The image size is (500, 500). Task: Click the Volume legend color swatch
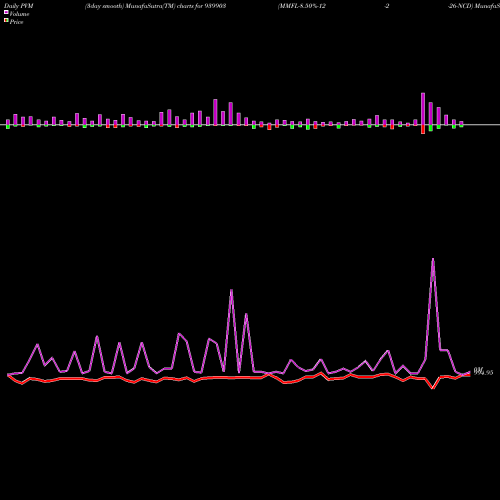tap(6, 12)
